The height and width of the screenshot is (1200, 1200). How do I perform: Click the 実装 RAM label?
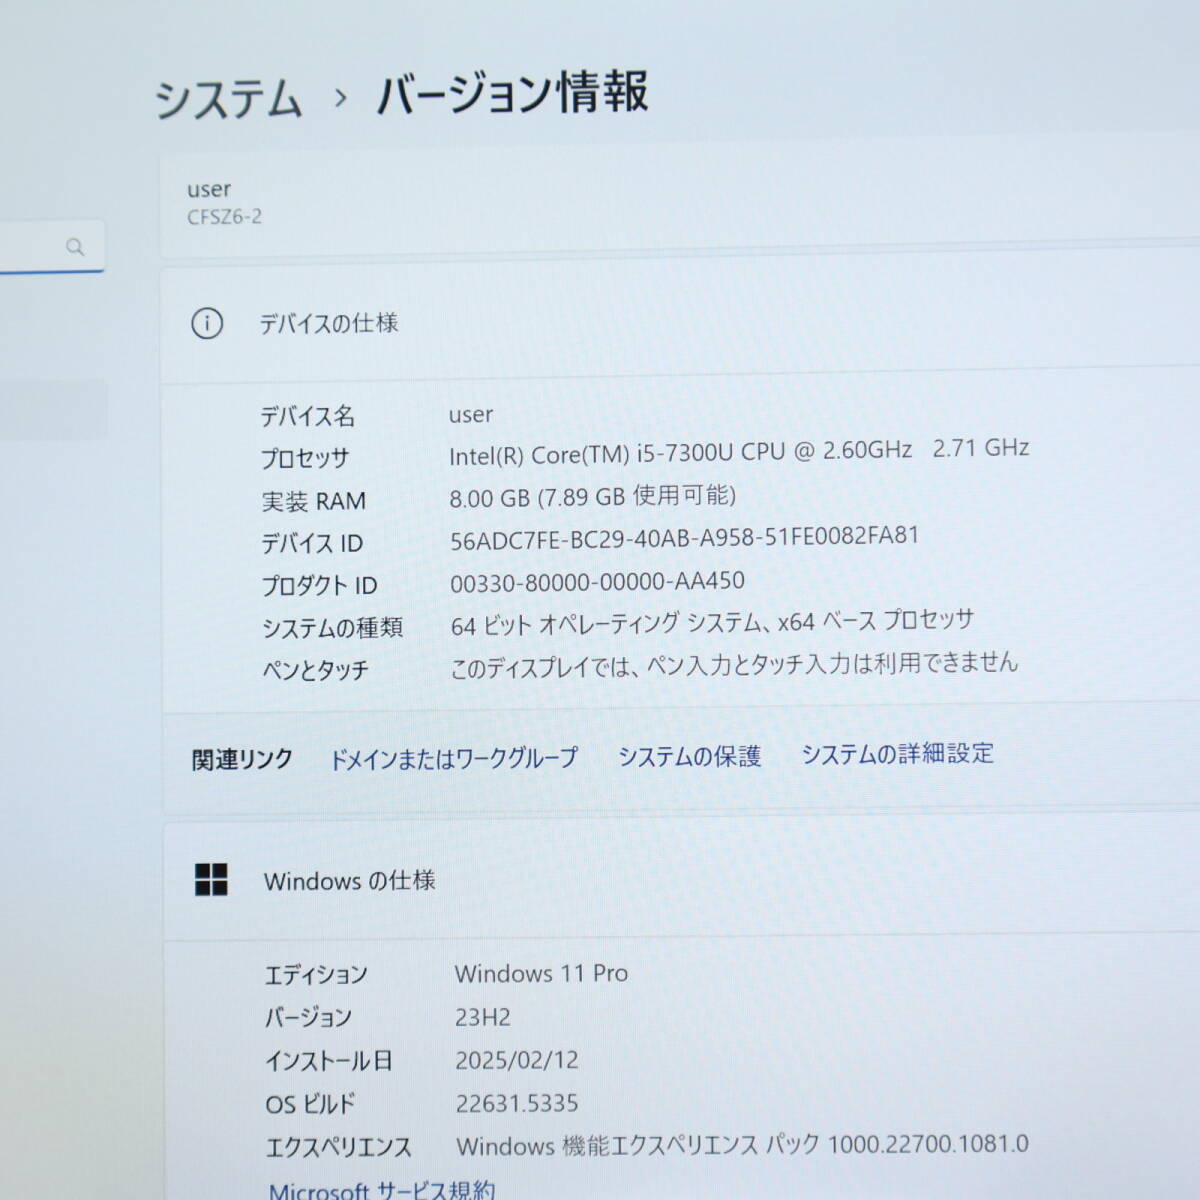(314, 501)
